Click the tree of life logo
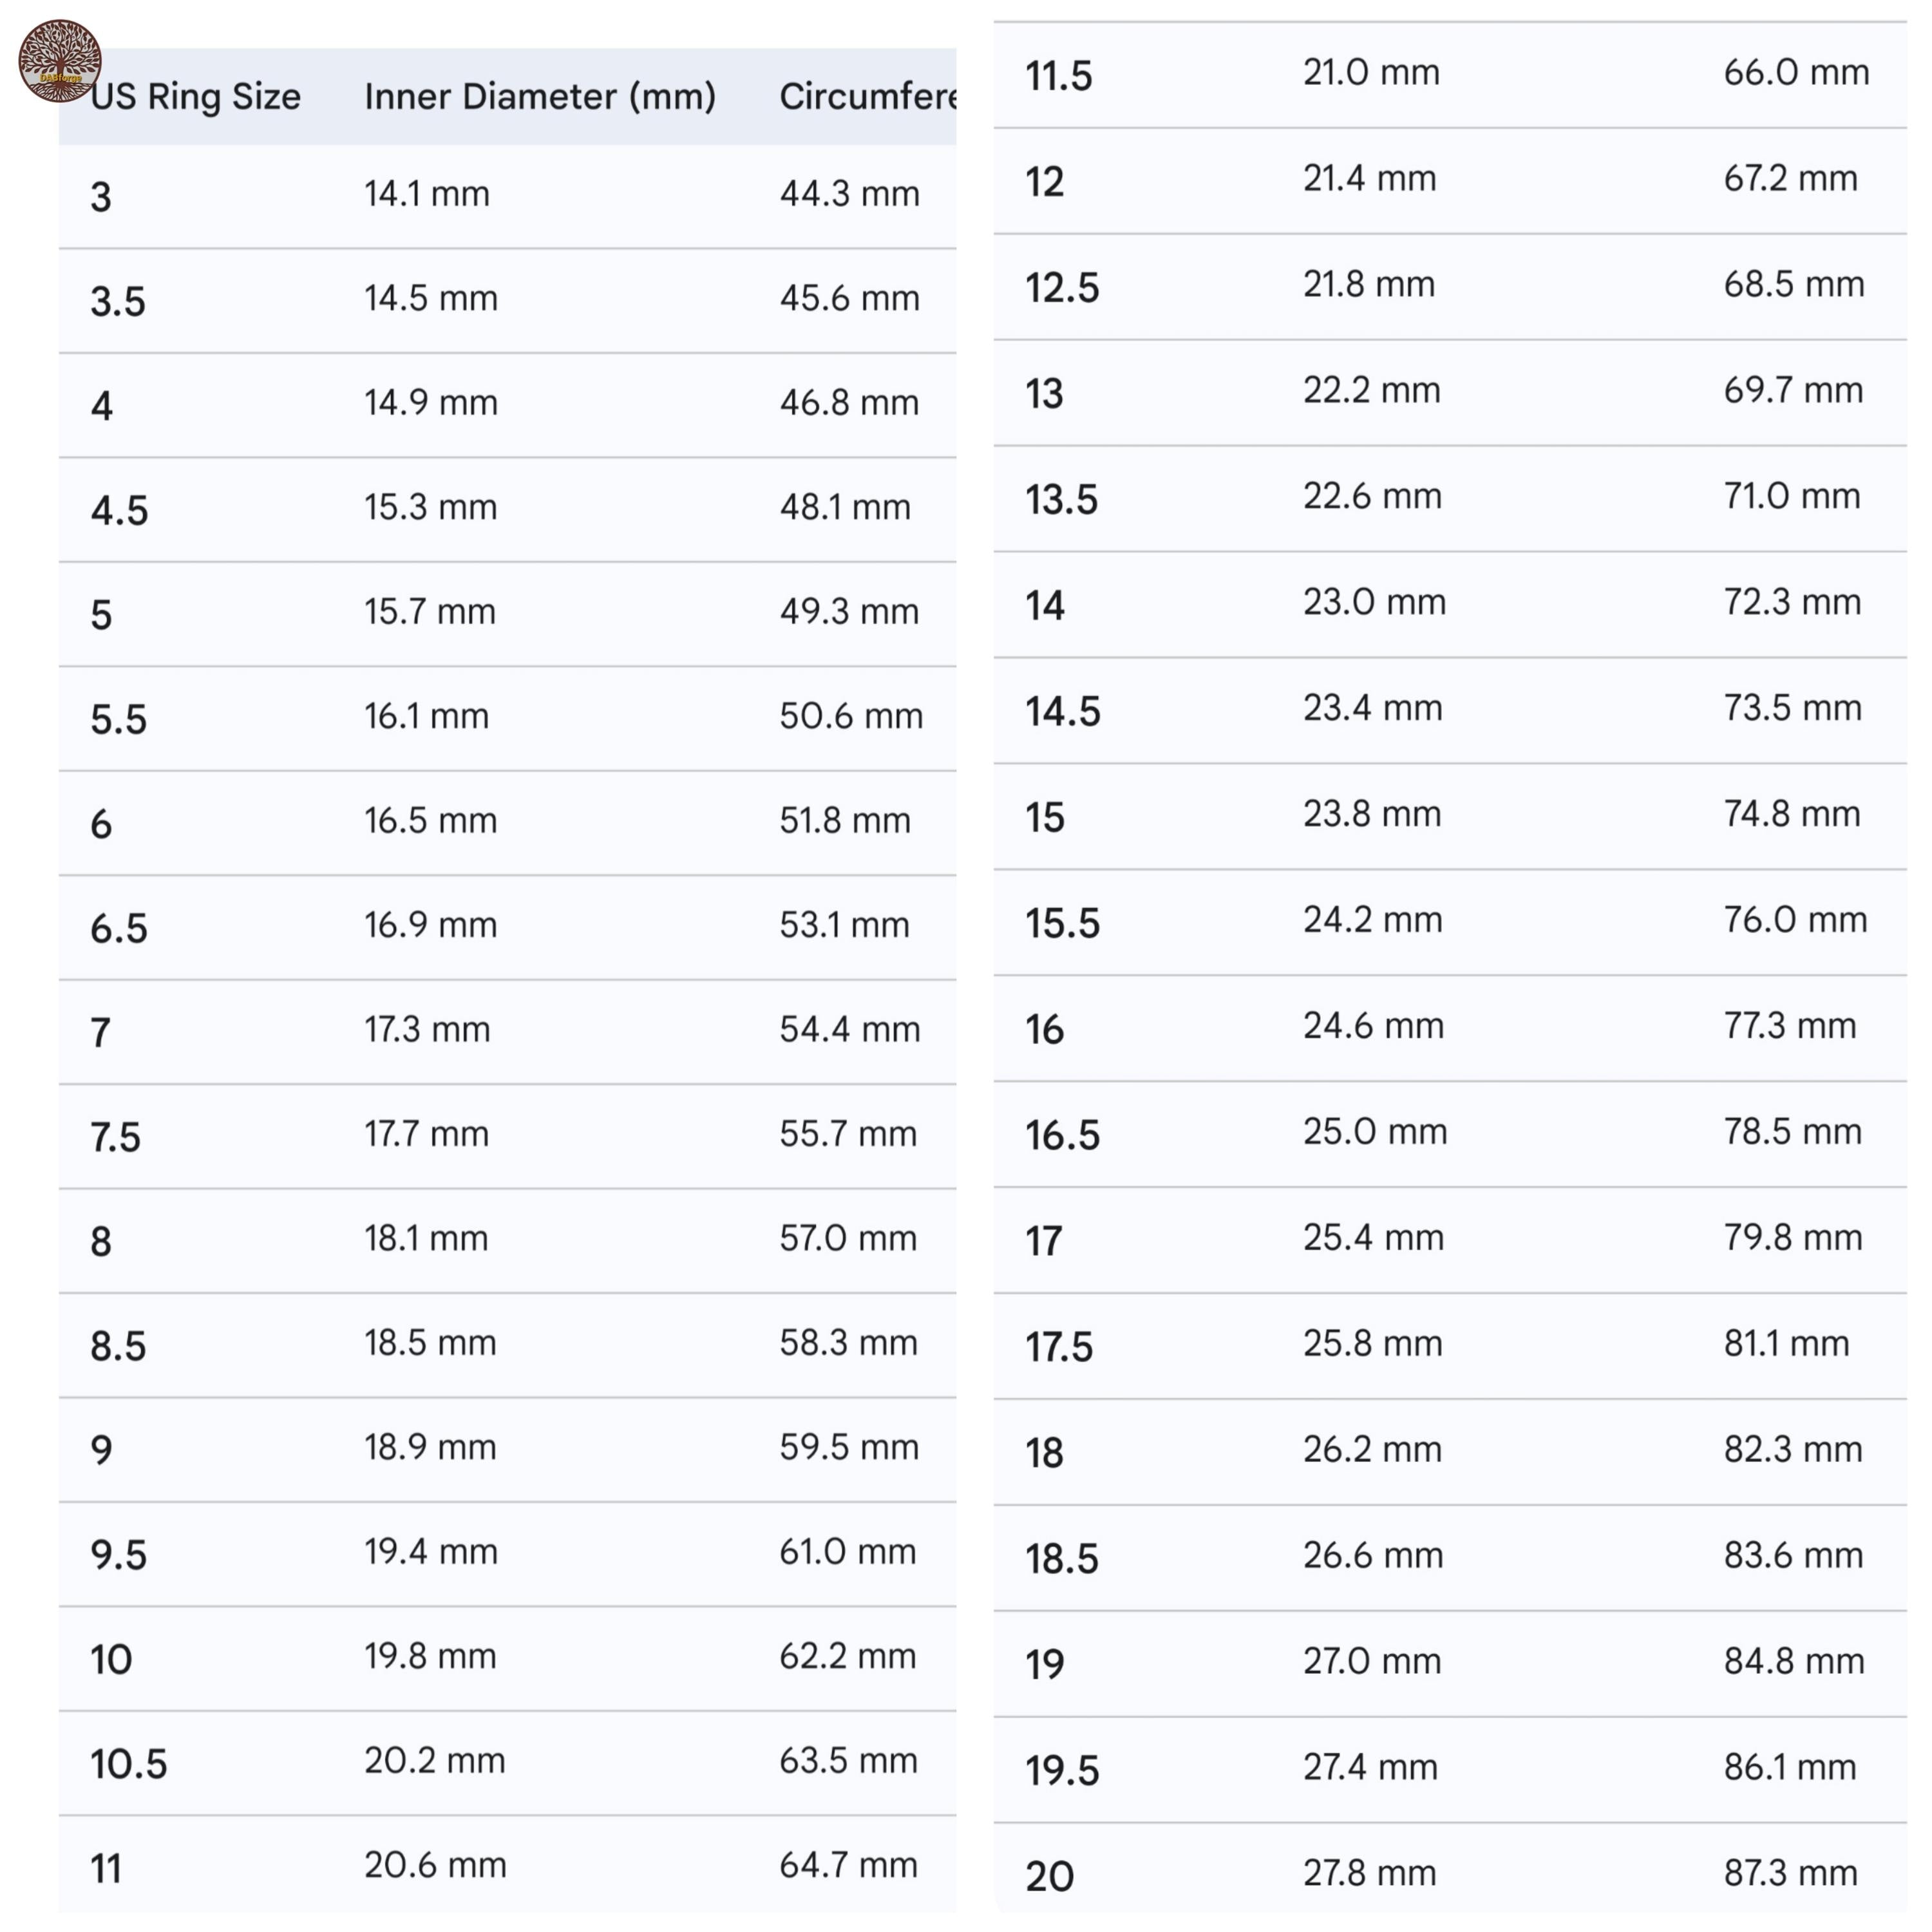 coord(59,61)
